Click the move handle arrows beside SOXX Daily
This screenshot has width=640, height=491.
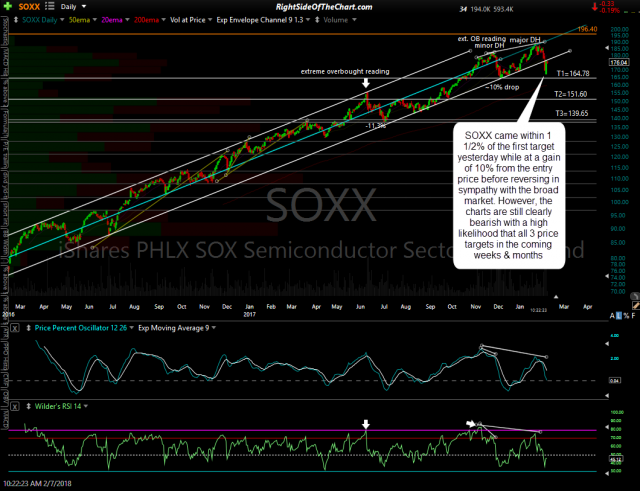[16, 20]
